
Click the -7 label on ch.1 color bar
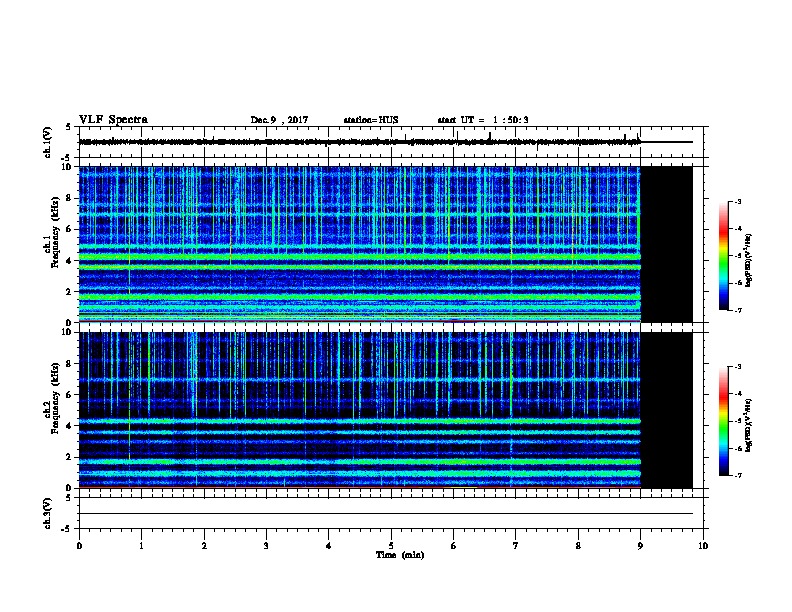tap(737, 310)
